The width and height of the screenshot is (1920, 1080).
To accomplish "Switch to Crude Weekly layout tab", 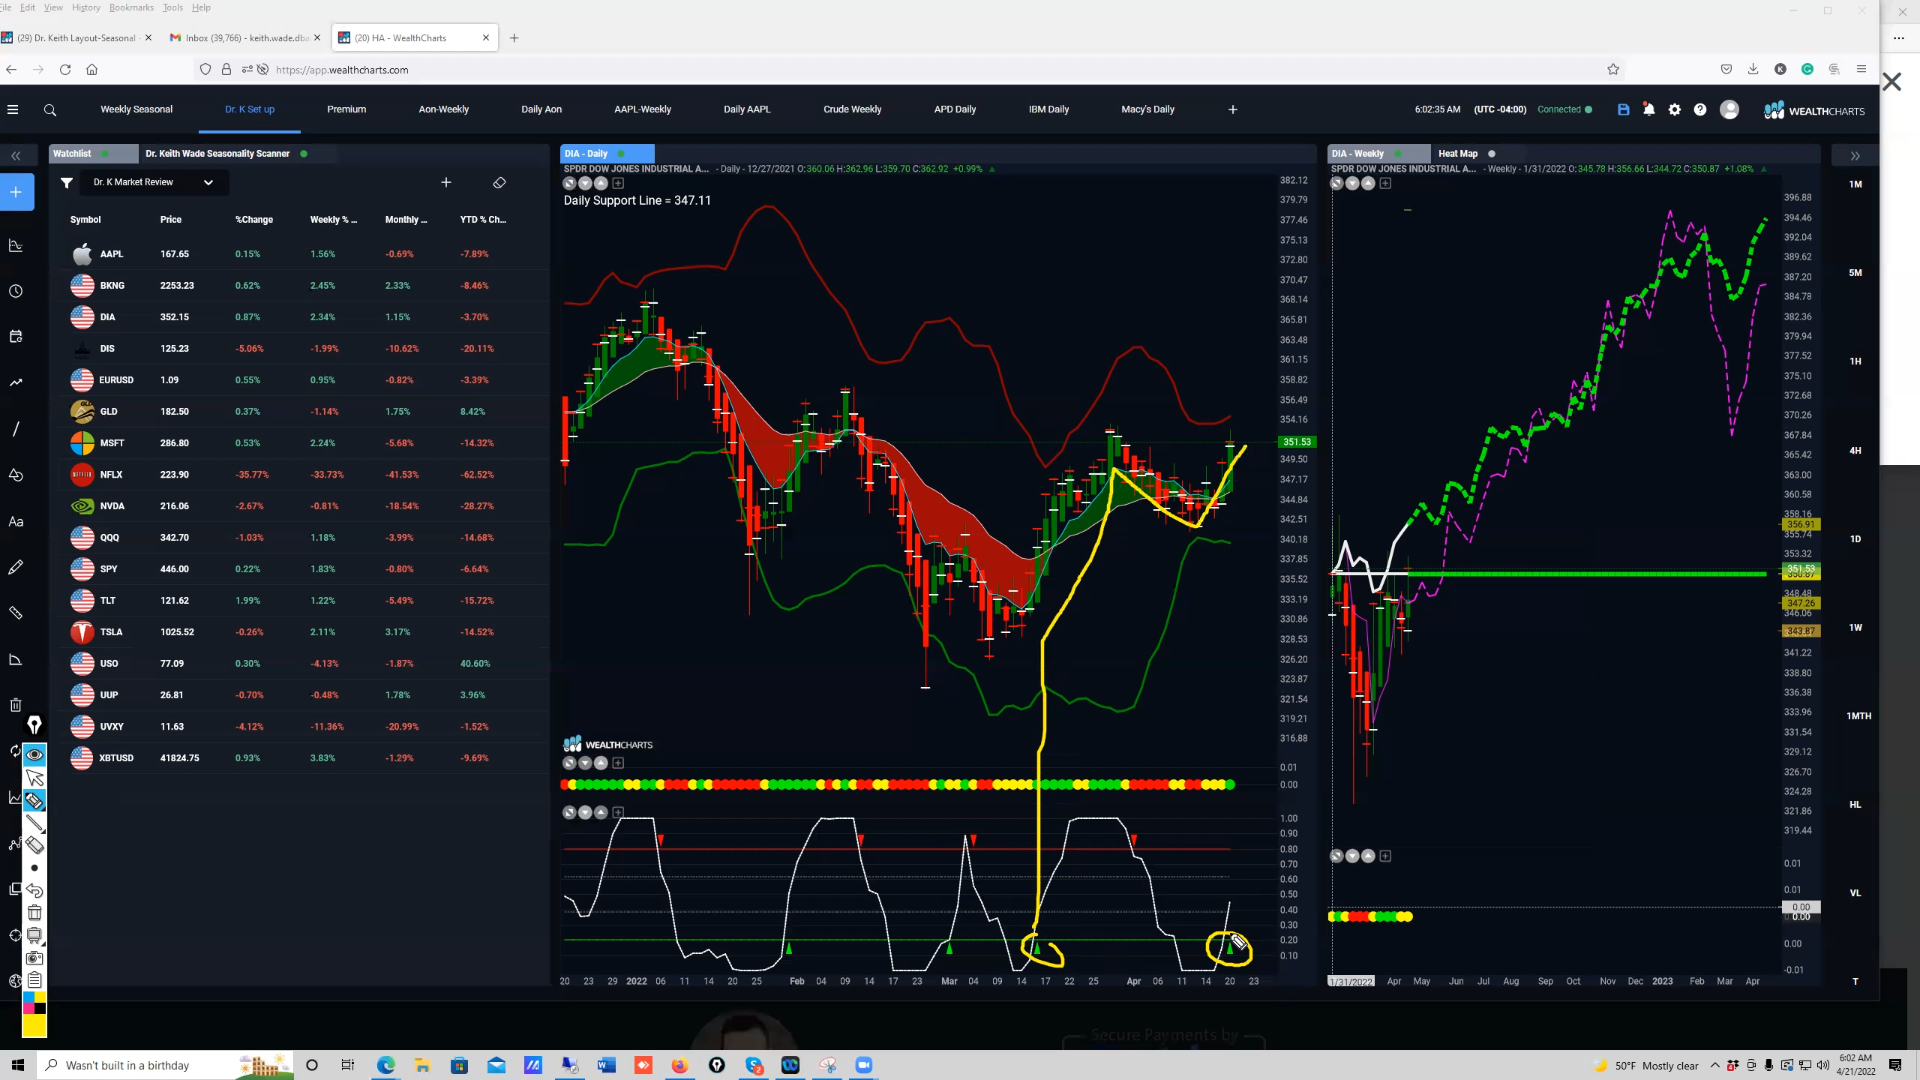I will click(852, 110).
